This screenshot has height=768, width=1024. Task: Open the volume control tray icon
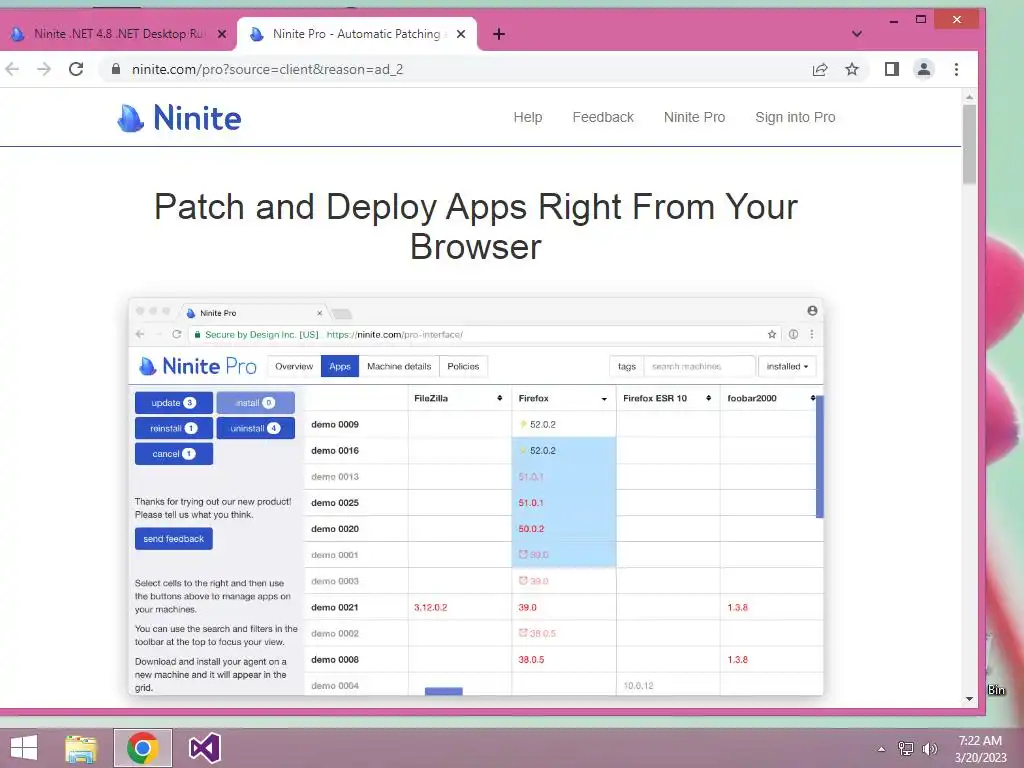930,749
